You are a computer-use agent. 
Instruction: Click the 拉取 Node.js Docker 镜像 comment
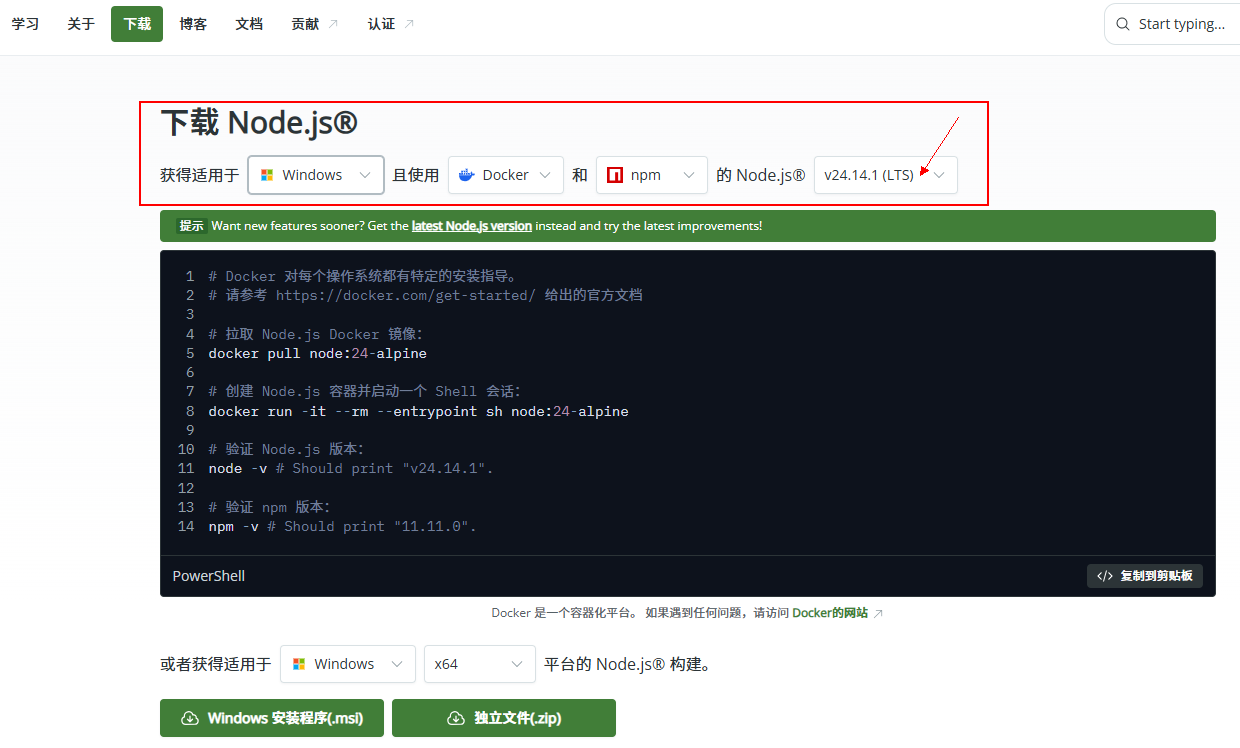316,334
